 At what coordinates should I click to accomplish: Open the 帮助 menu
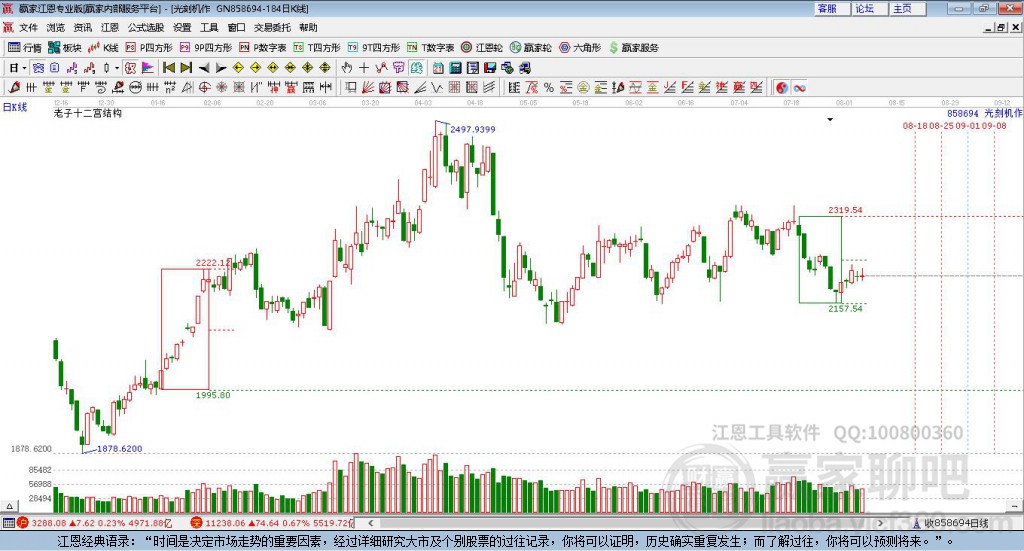coord(308,27)
